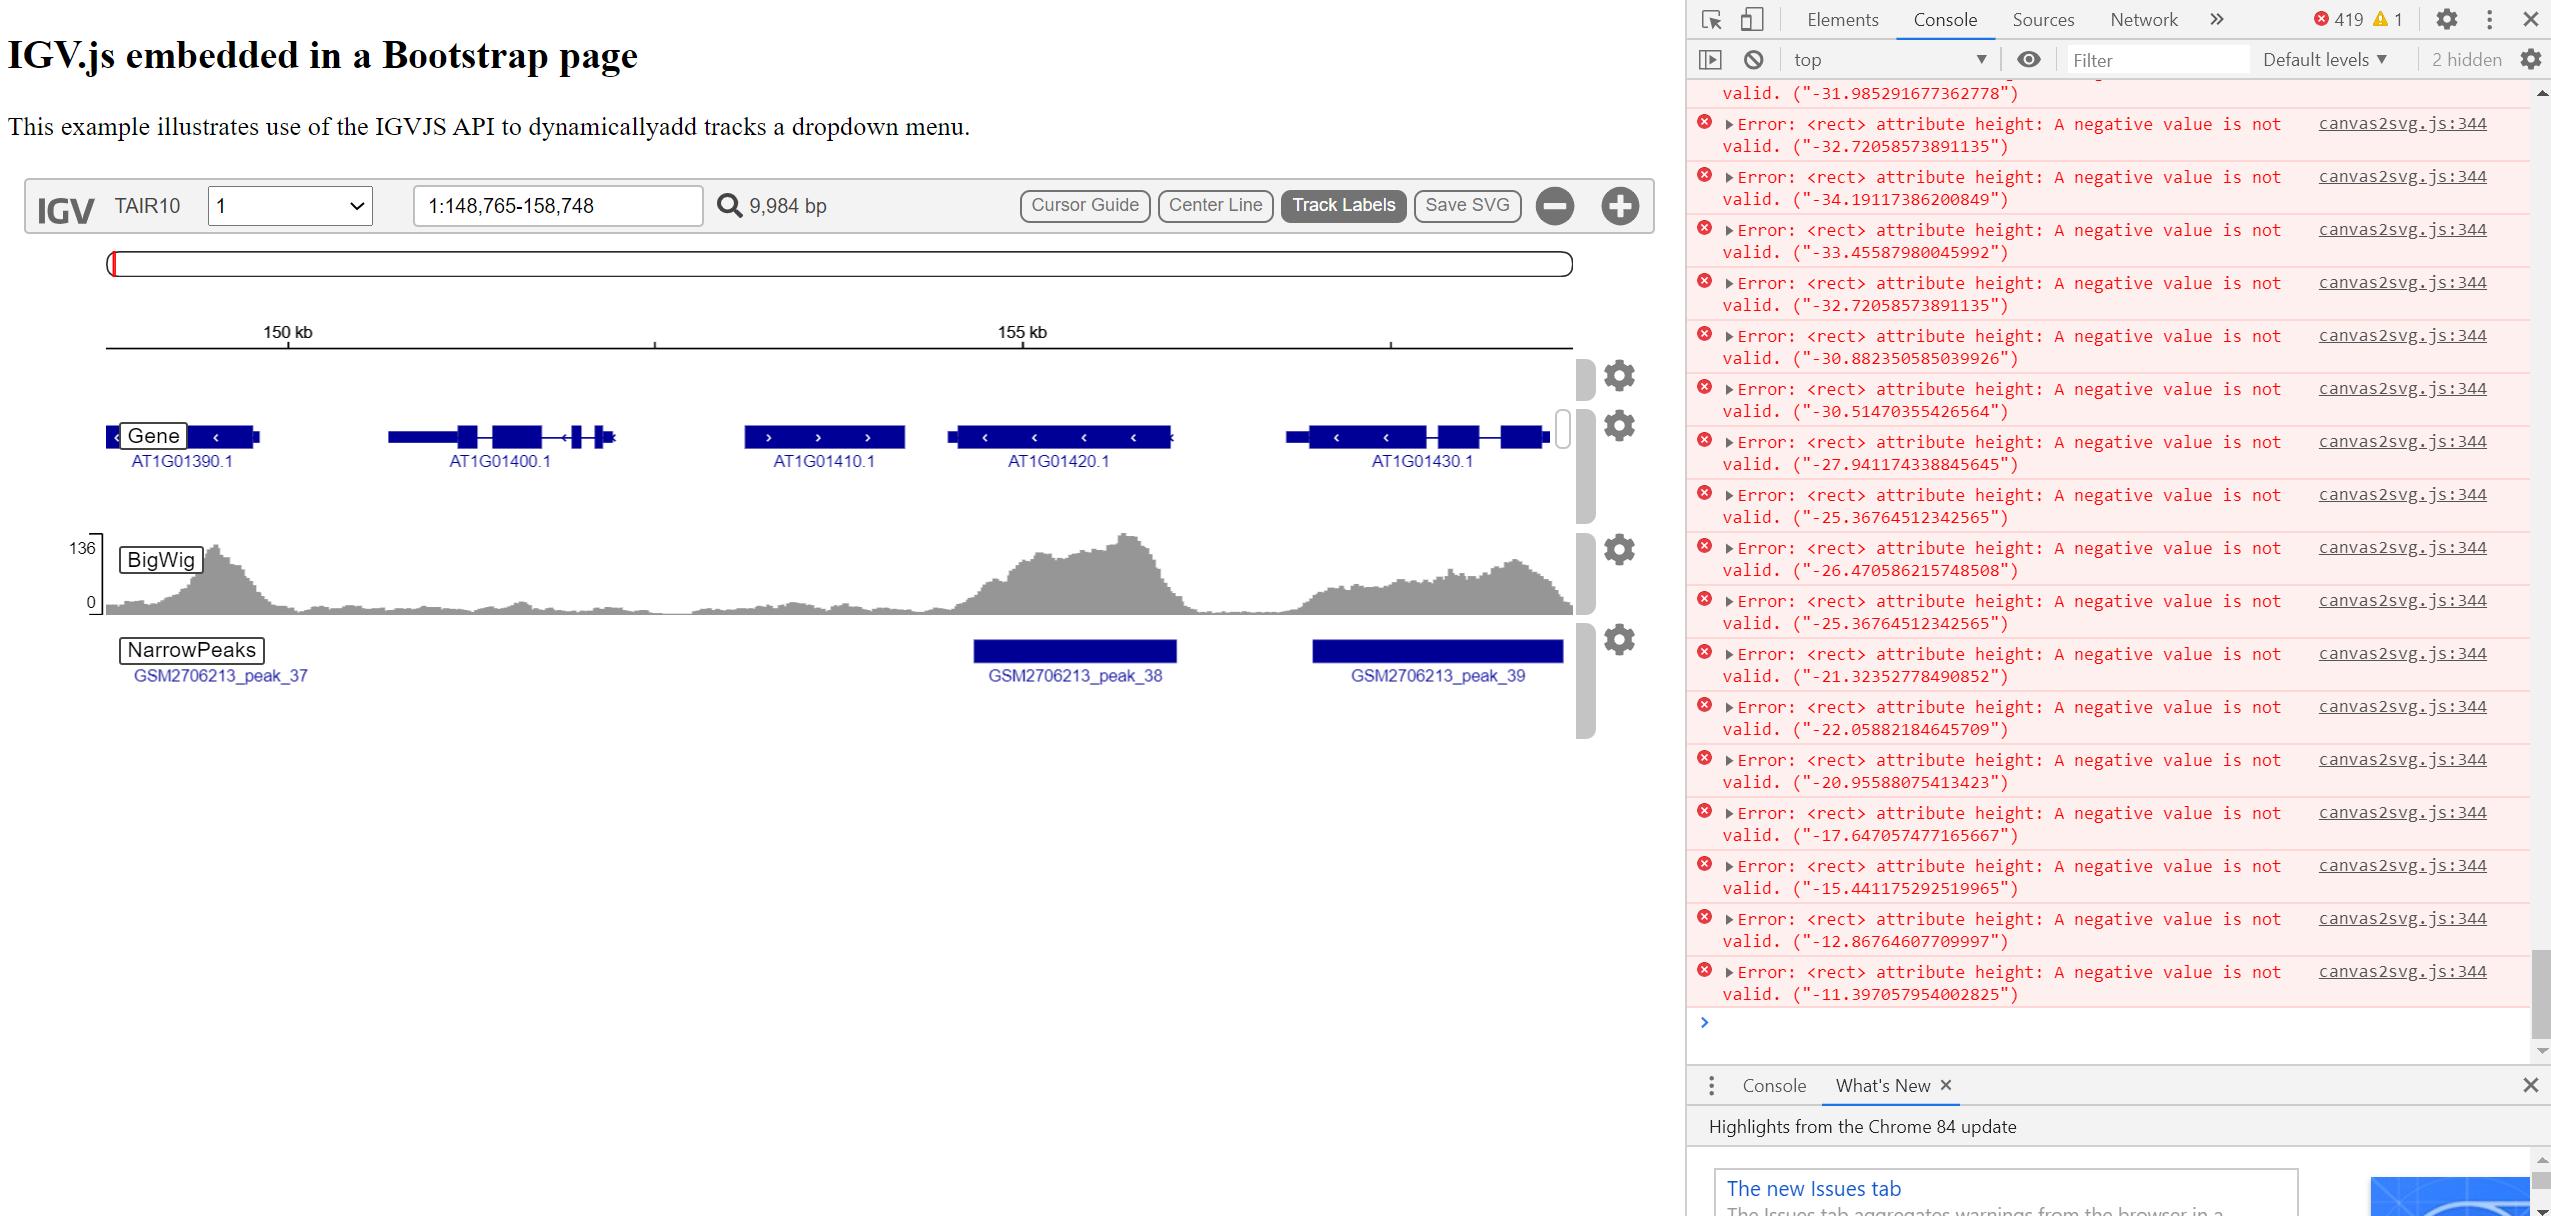Zoom in using the plus icon
This screenshot has height=1216, width=2551.
(x=1619, y=205)
